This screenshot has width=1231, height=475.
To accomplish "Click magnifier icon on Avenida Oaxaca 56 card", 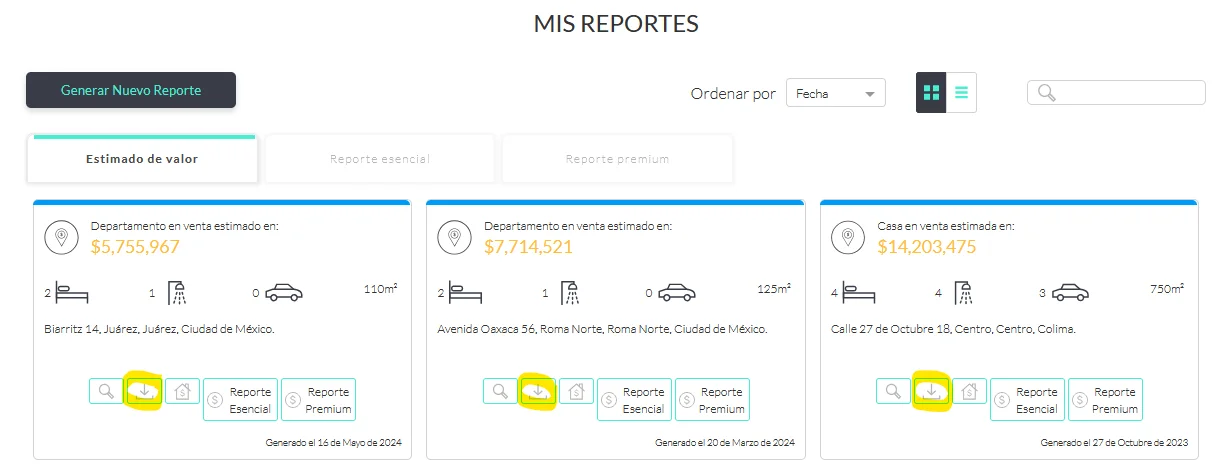I will [499, 391].
